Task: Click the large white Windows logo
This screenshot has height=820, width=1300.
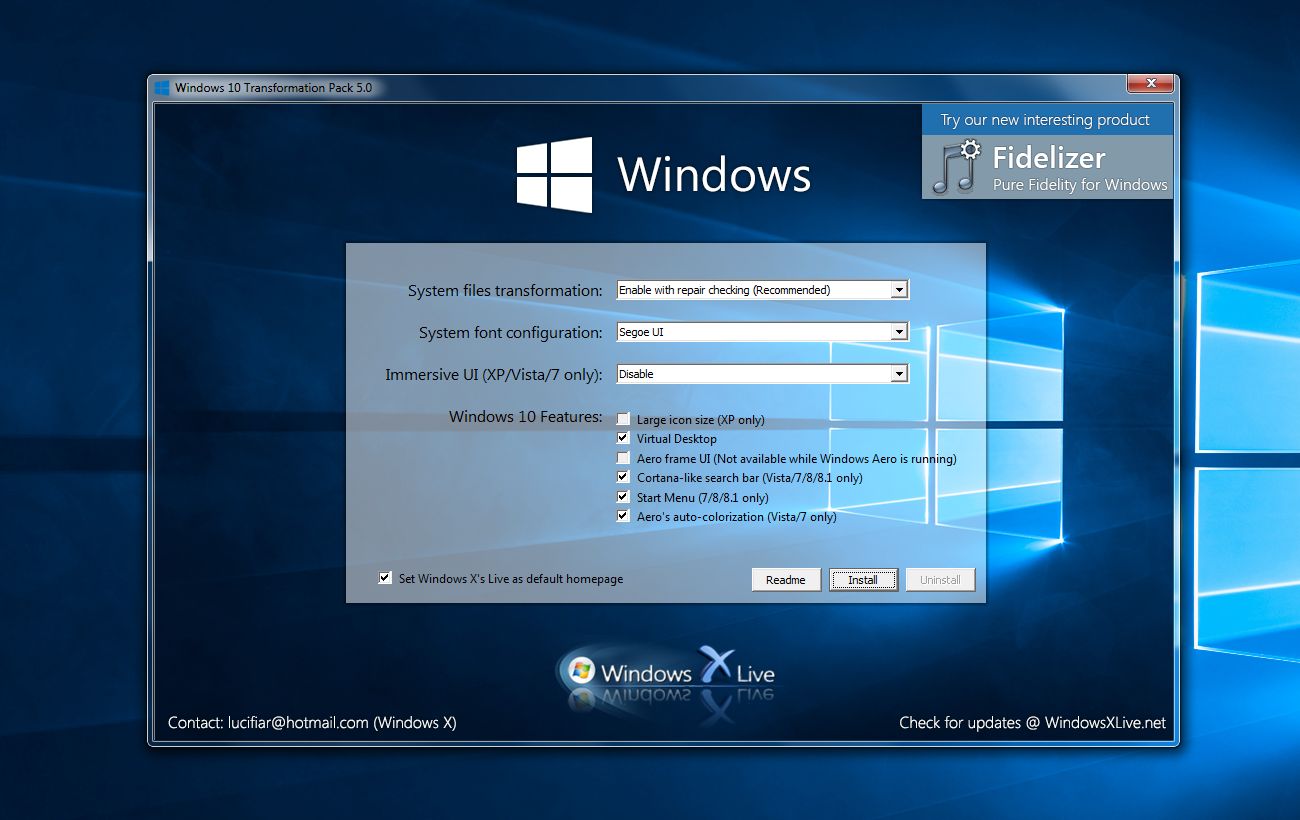Action: (554, 175)
